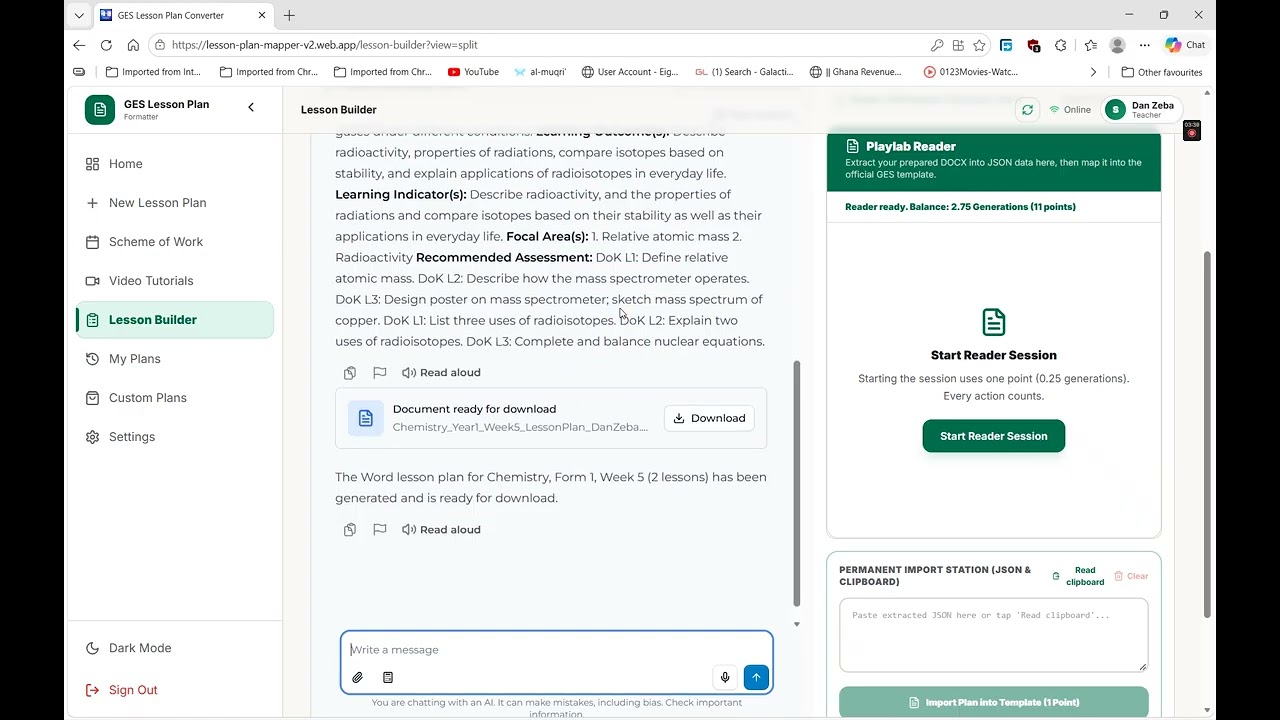Add page to favourites with star icon
Viewport: 1280px width, 720px height.
tap(979, 45)
